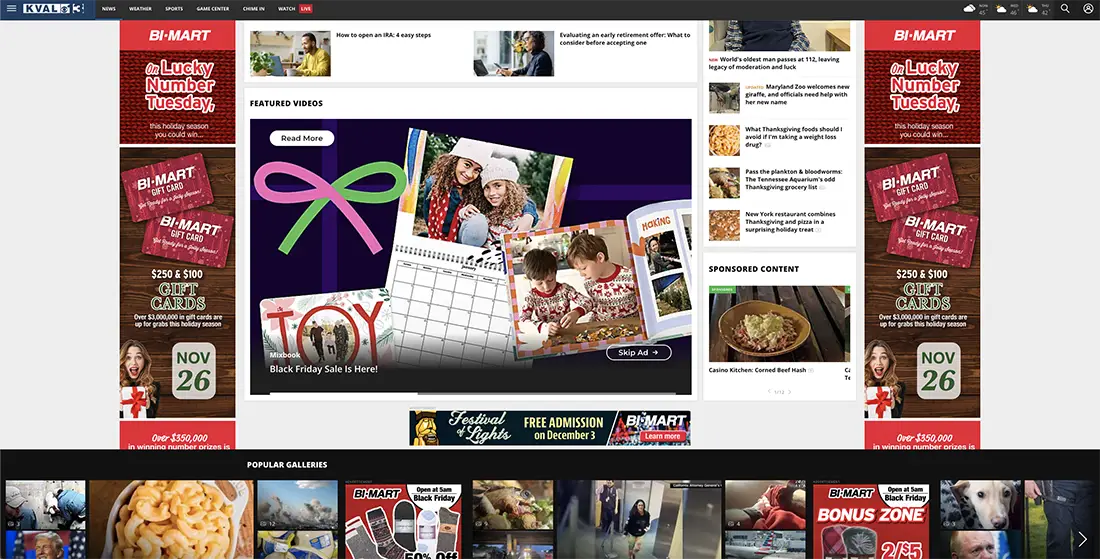Click the Tennessee Aquarium article thumbnail
Screen dimensions: 1100x559
[724, 183]
